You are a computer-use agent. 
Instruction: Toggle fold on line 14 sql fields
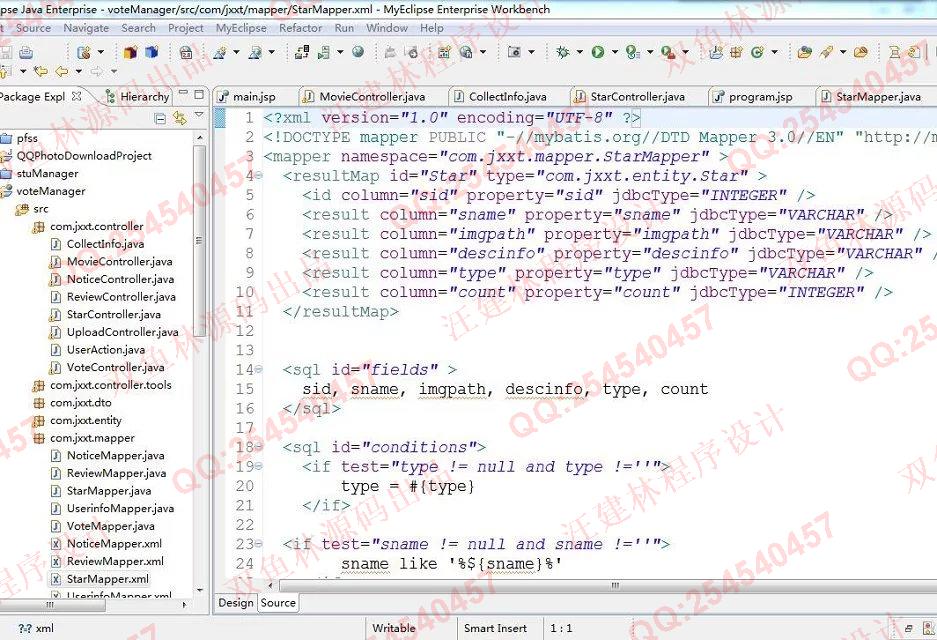pyautogui.click(x=259, y=370)
